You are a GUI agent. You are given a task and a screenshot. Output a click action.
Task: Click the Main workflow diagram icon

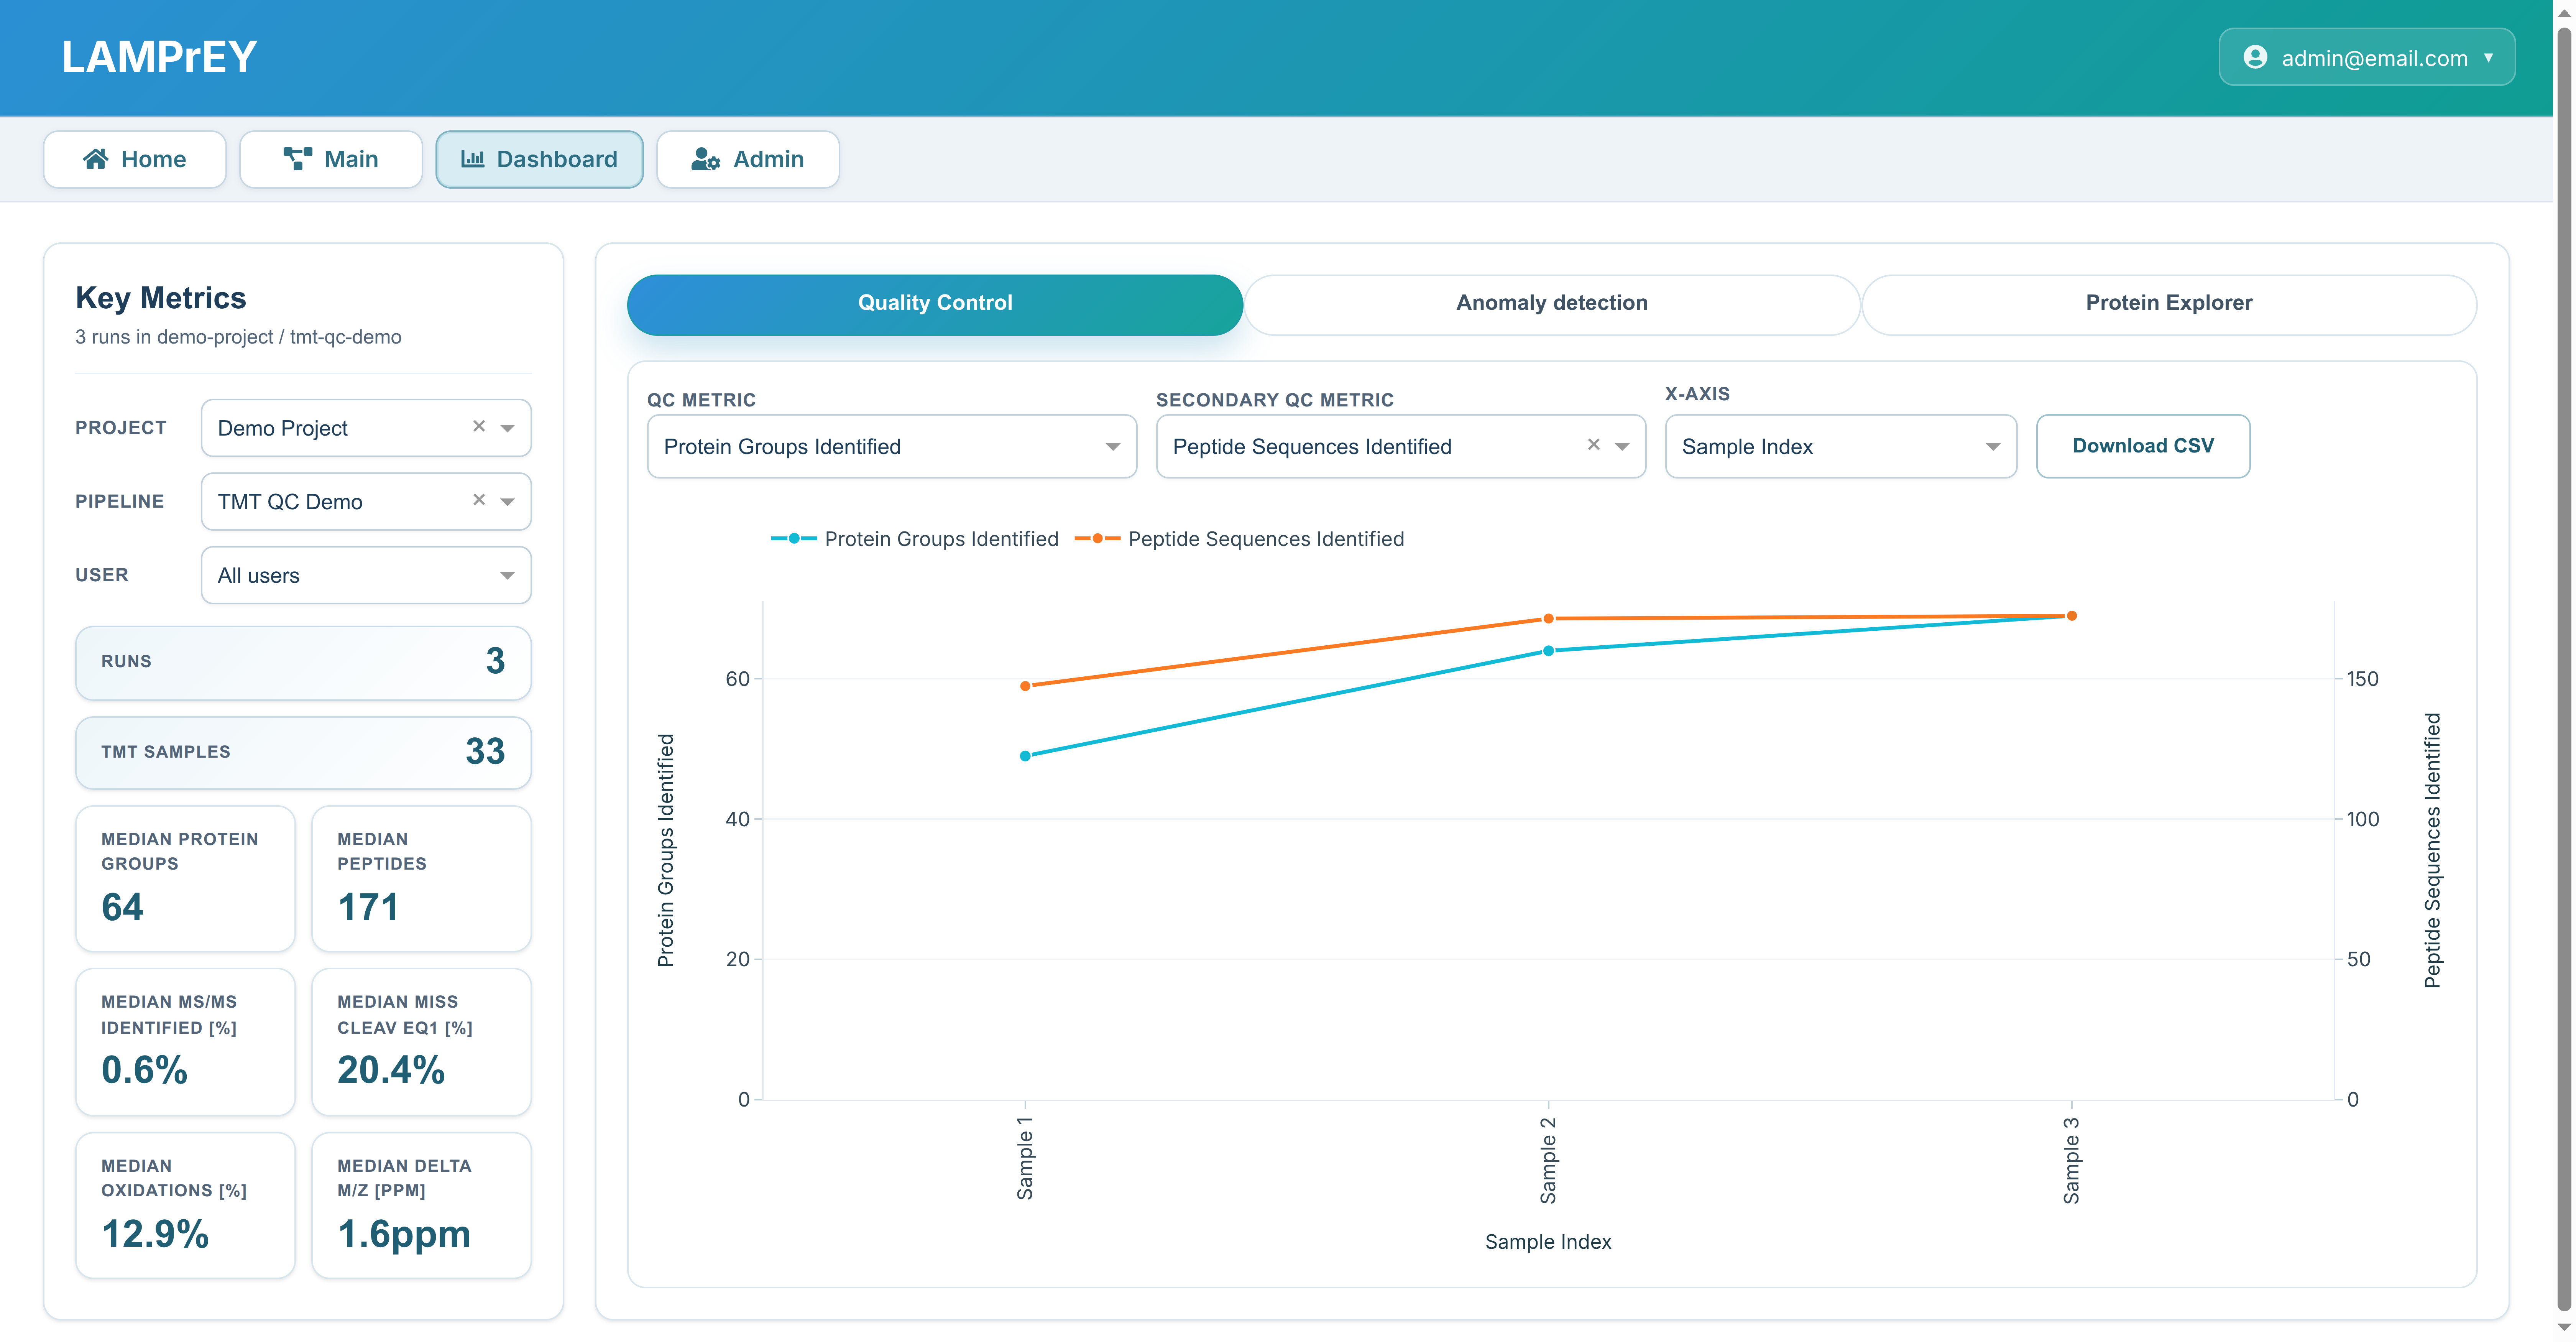[x=297, y=159]
